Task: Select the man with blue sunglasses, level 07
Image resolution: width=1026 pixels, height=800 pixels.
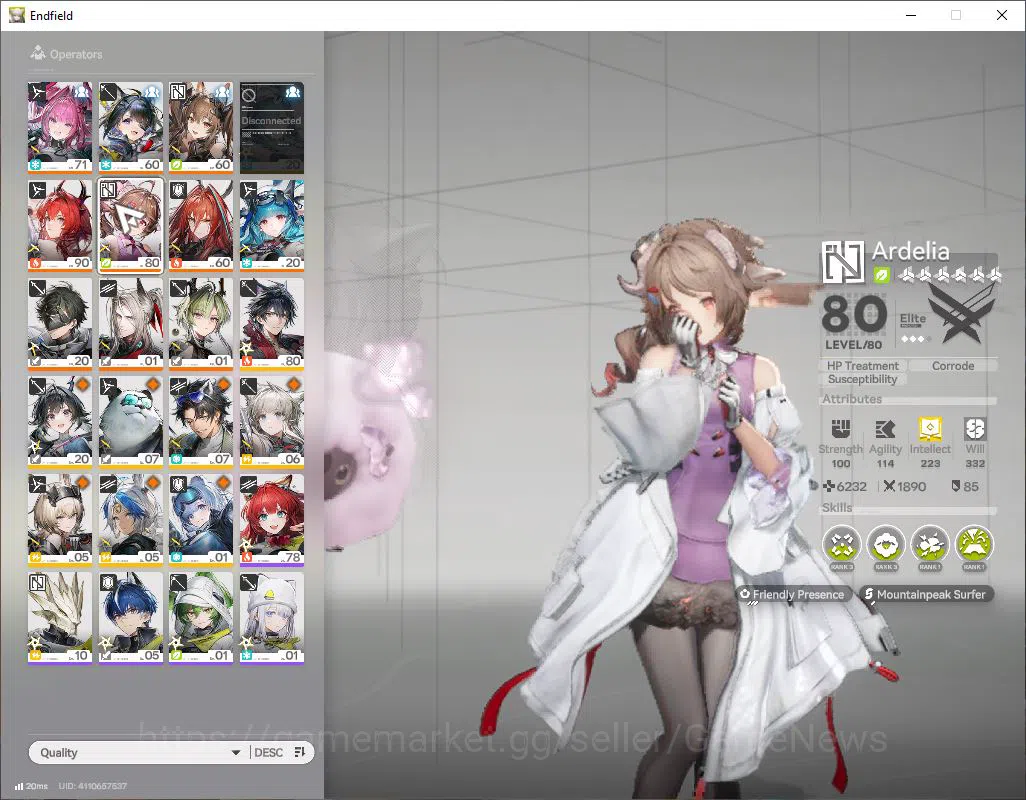Action: click(201, 421)
